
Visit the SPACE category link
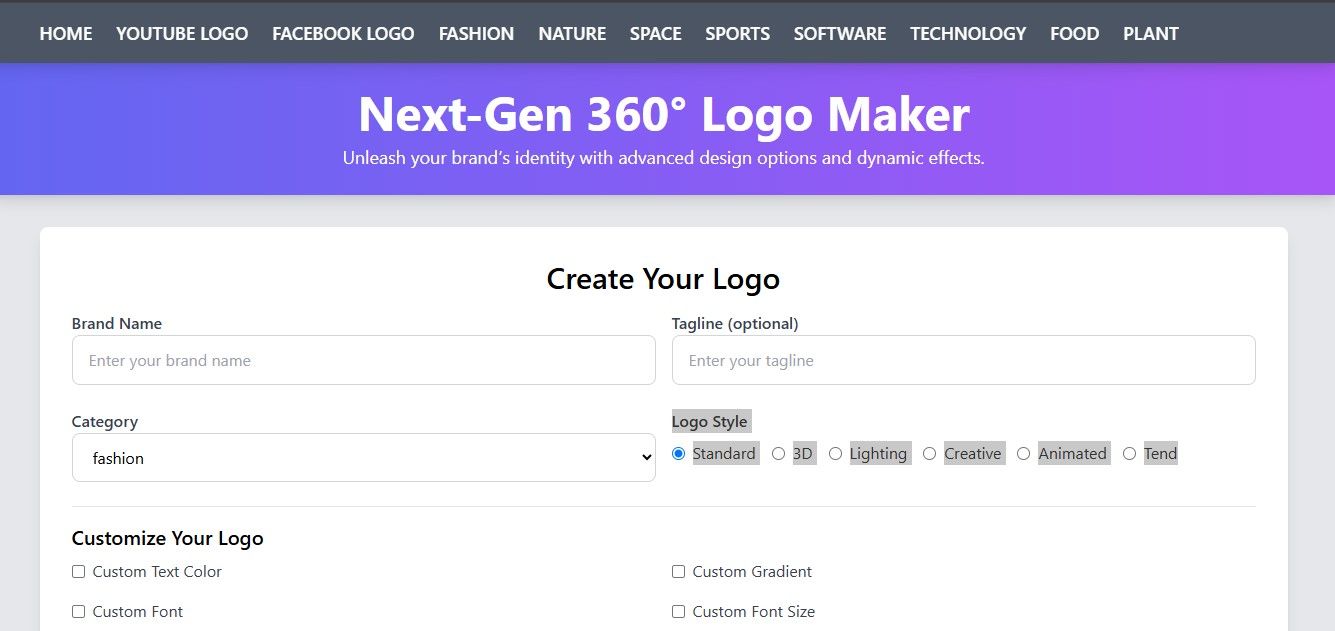coord(655,34)
